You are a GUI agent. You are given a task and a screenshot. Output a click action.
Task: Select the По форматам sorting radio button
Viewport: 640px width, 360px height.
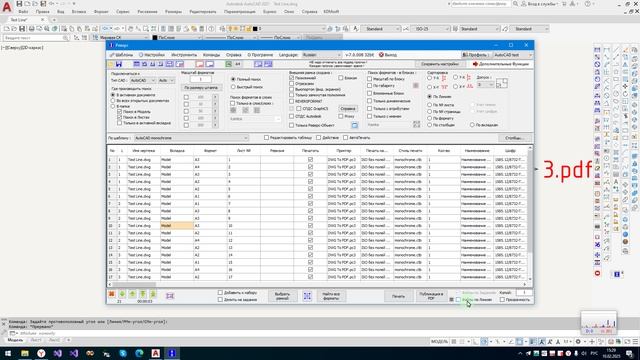(x=429, y=118)
